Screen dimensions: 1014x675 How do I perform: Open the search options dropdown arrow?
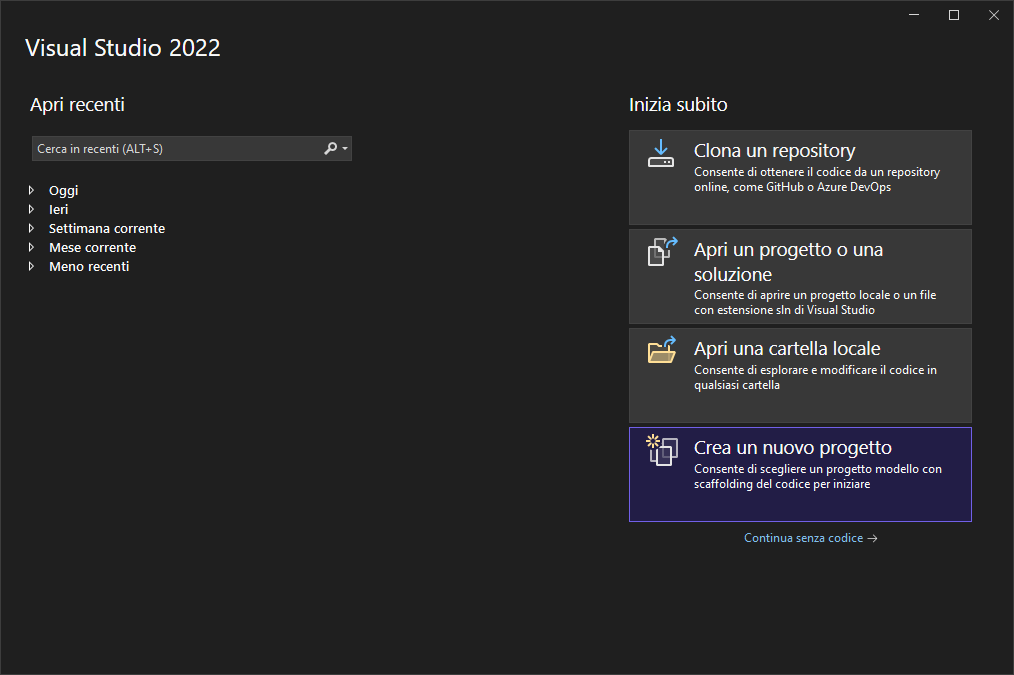coord(345,149)
